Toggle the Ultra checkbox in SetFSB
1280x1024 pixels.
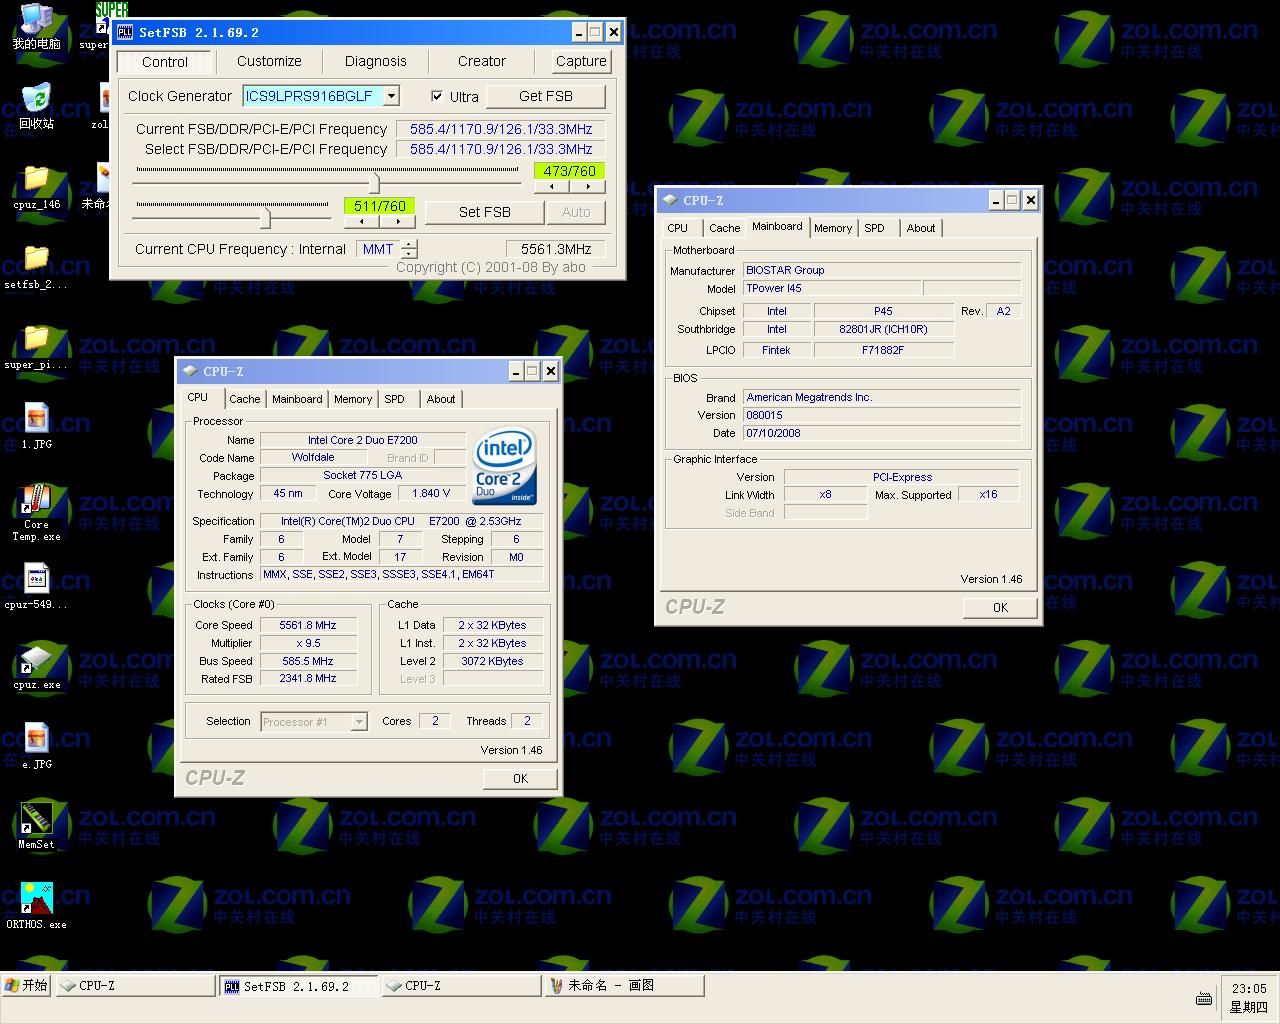(437, 96)
